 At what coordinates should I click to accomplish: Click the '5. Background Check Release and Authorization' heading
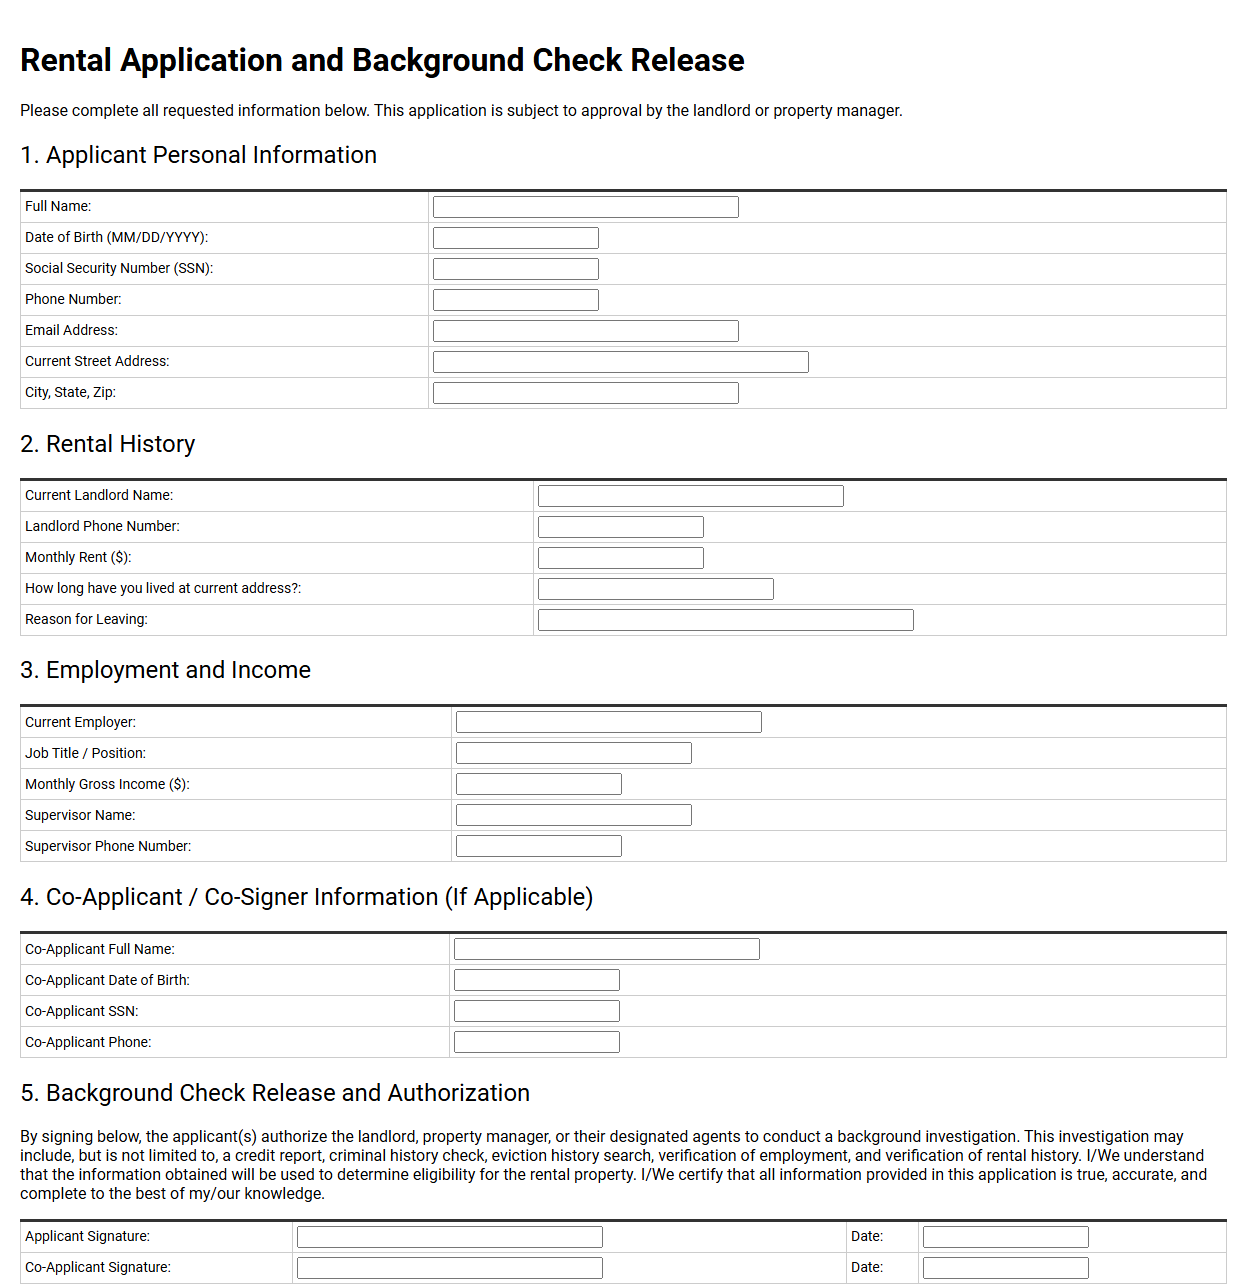coord(275,1093)
